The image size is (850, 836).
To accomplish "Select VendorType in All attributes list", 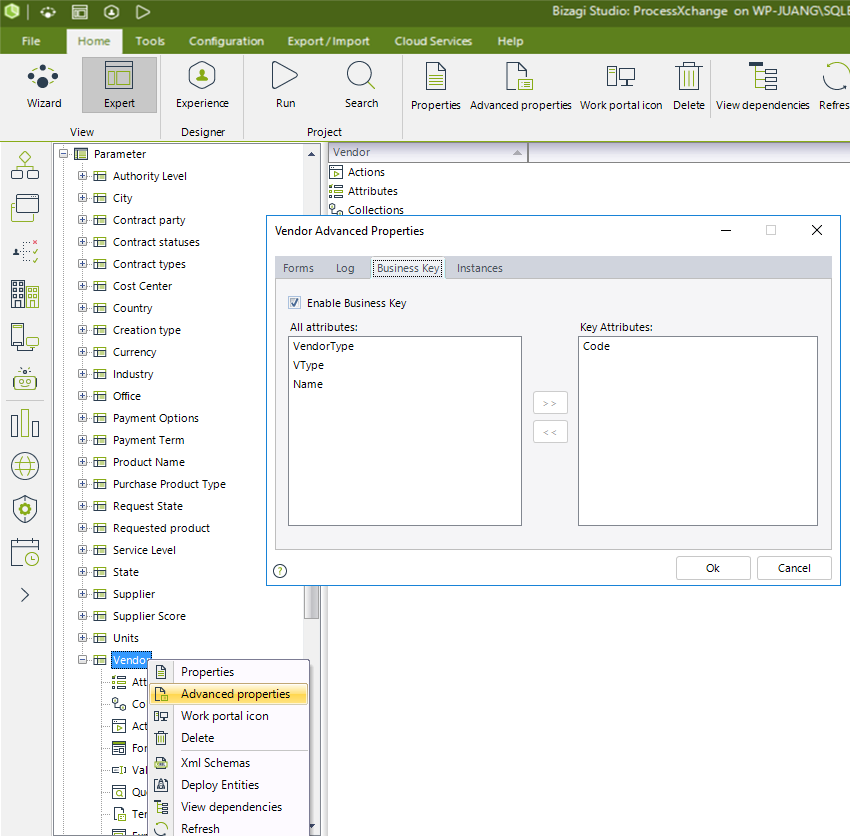I will pos(324,346).
